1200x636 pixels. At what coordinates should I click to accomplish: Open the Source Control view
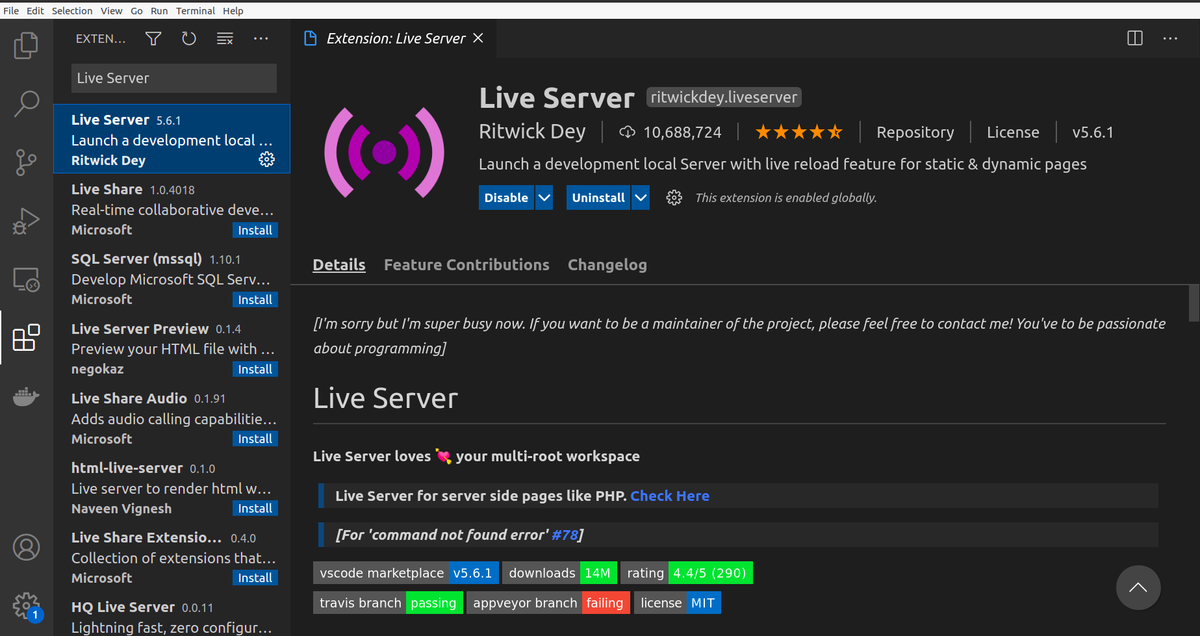(26, 162)
